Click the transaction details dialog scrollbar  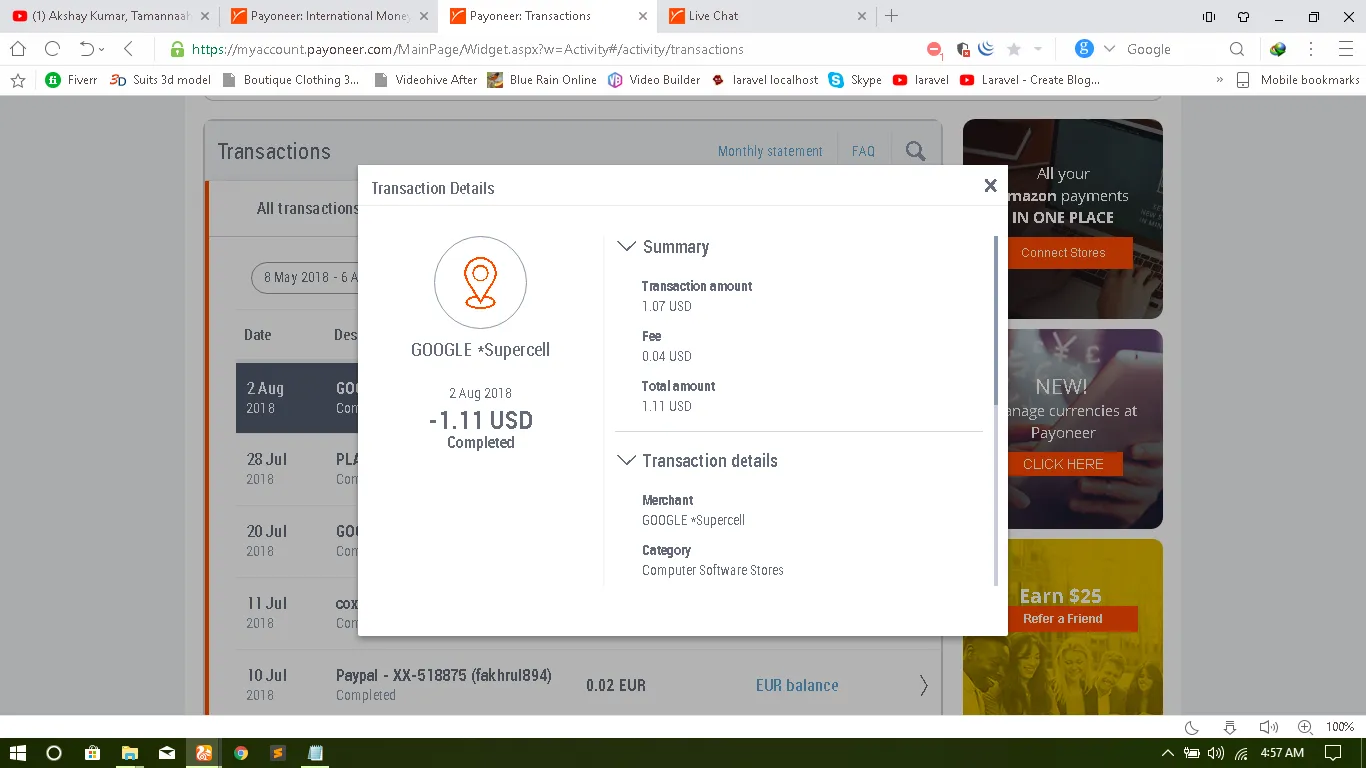click(996, 320)
